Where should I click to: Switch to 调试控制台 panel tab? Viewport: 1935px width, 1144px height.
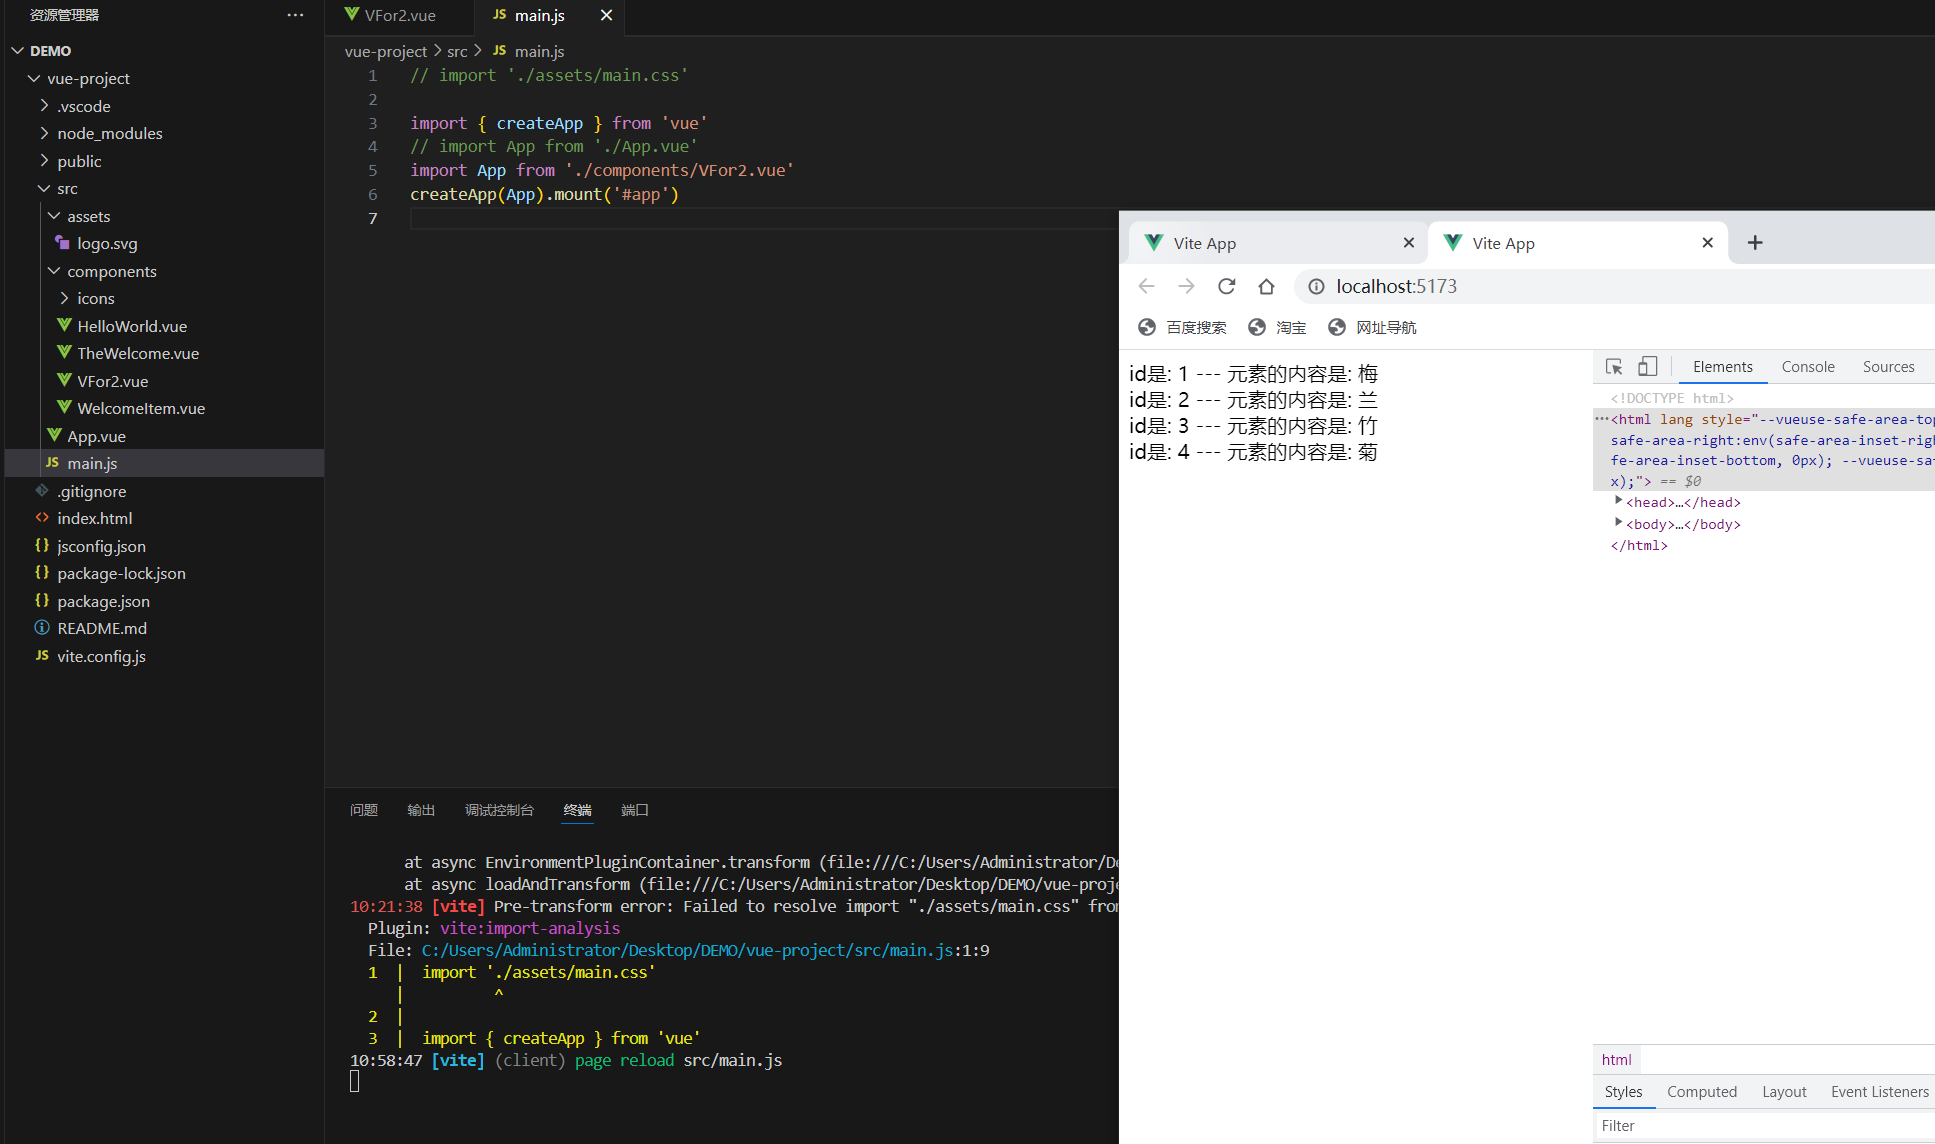point(499,810)
